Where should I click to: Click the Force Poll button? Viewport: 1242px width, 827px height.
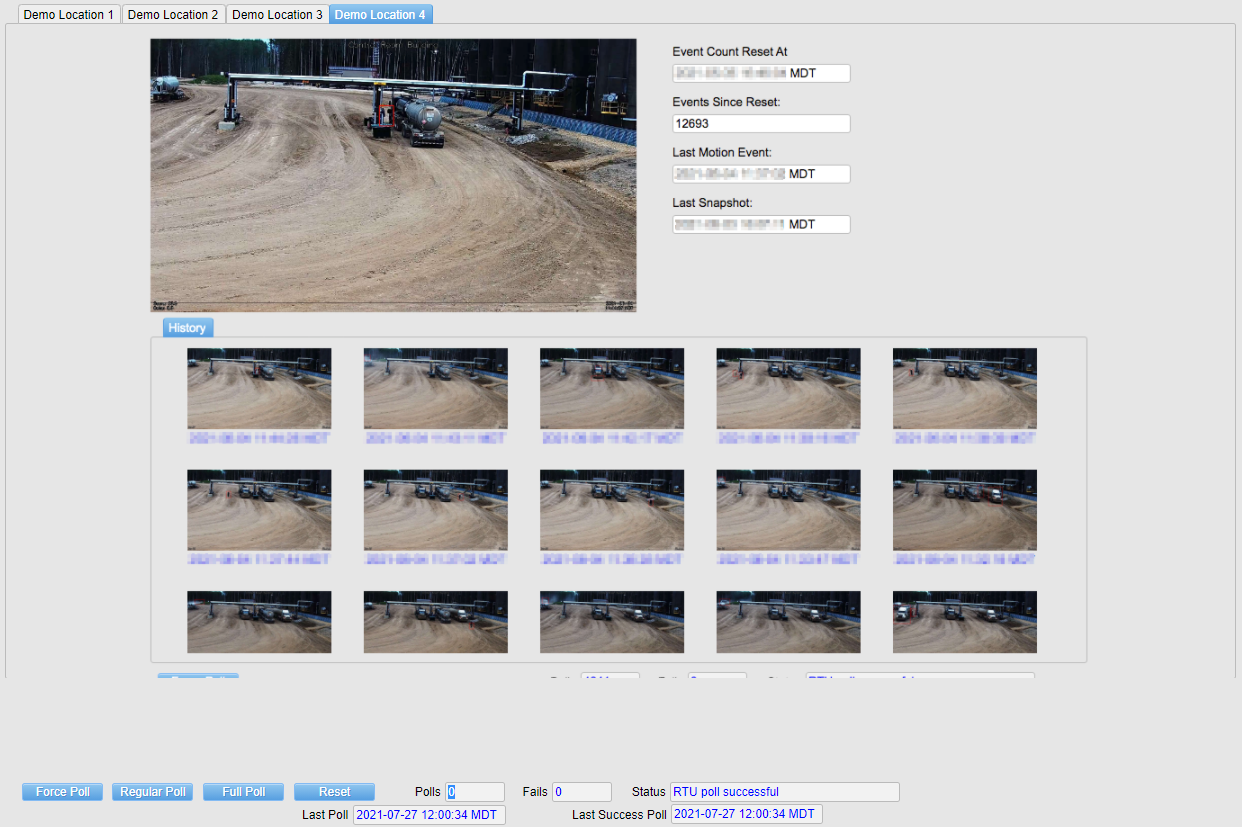point(63,792)
